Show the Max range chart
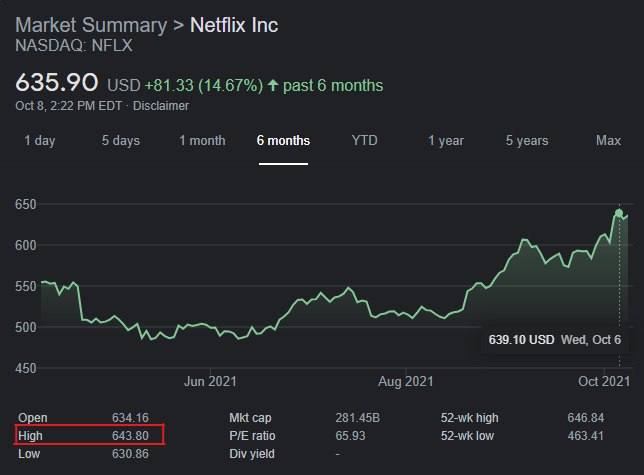 608,140
